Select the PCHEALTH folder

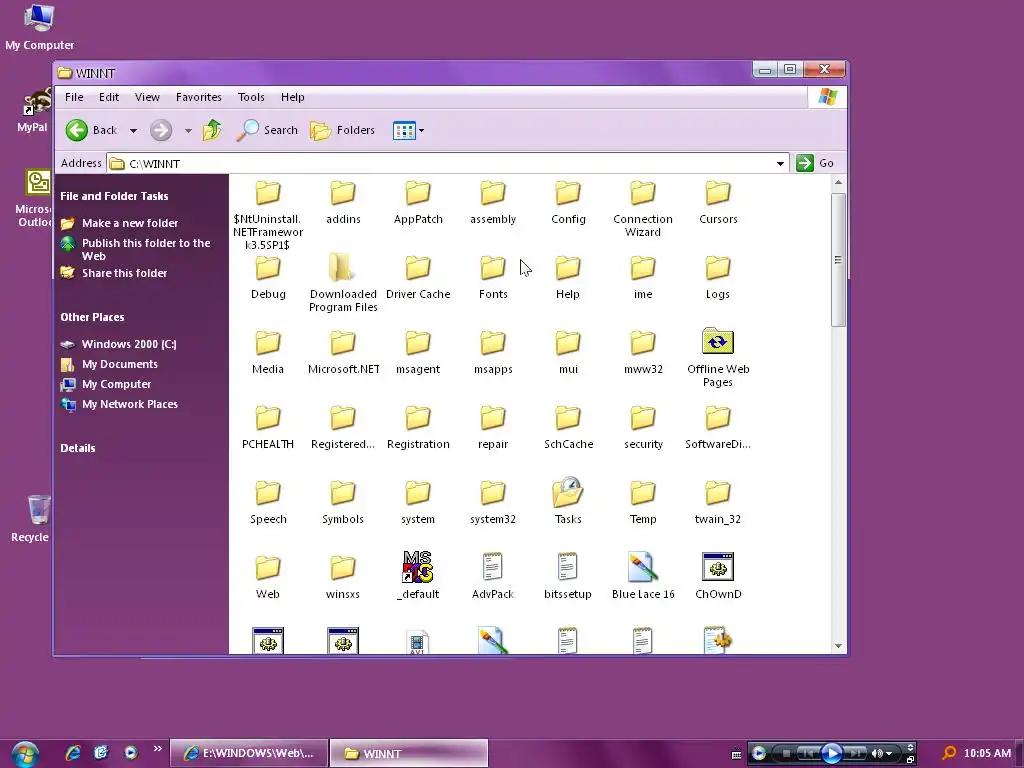tap(268, 426)
